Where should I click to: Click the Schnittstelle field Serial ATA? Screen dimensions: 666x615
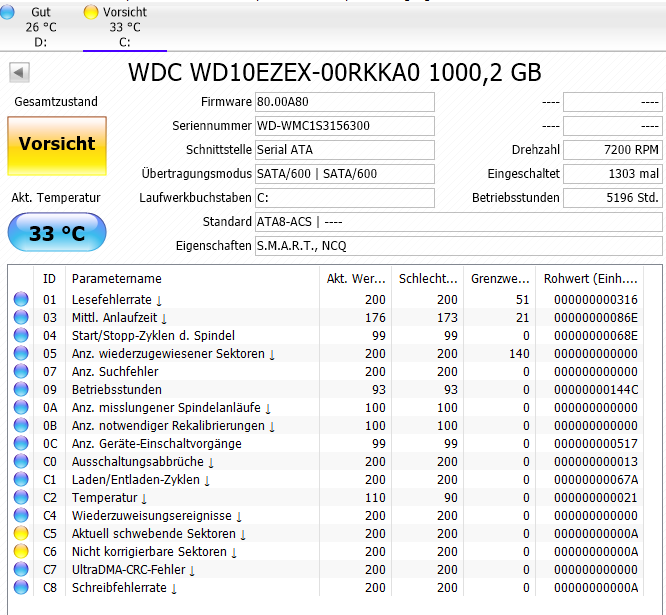(x=344, y=150)
